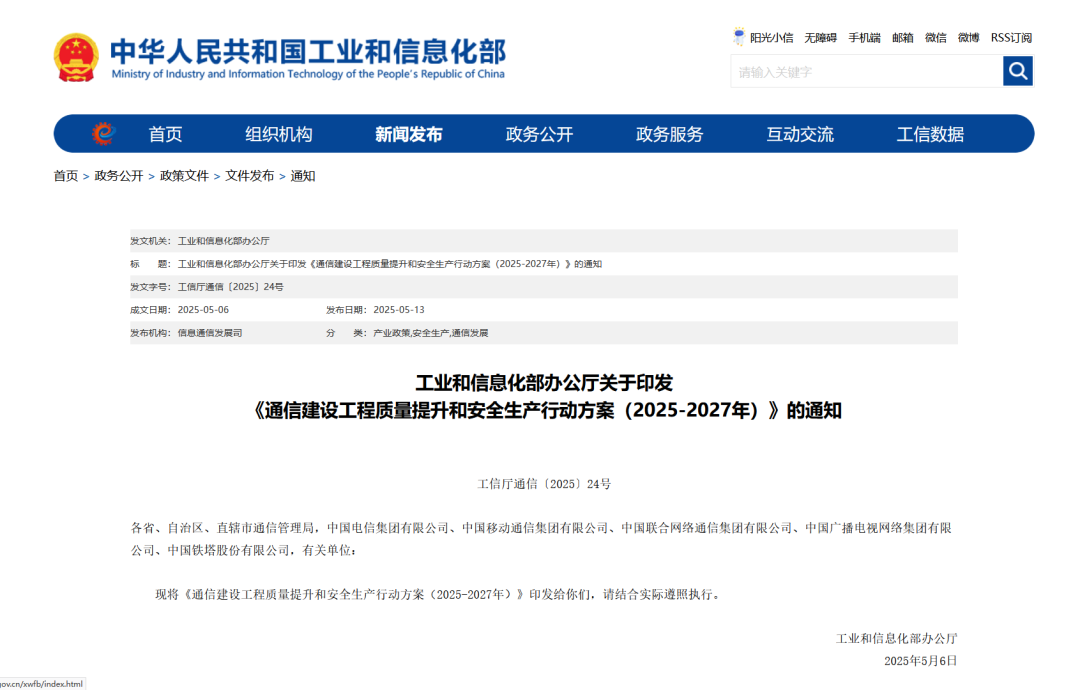Click the magnifier search button

1017,71
